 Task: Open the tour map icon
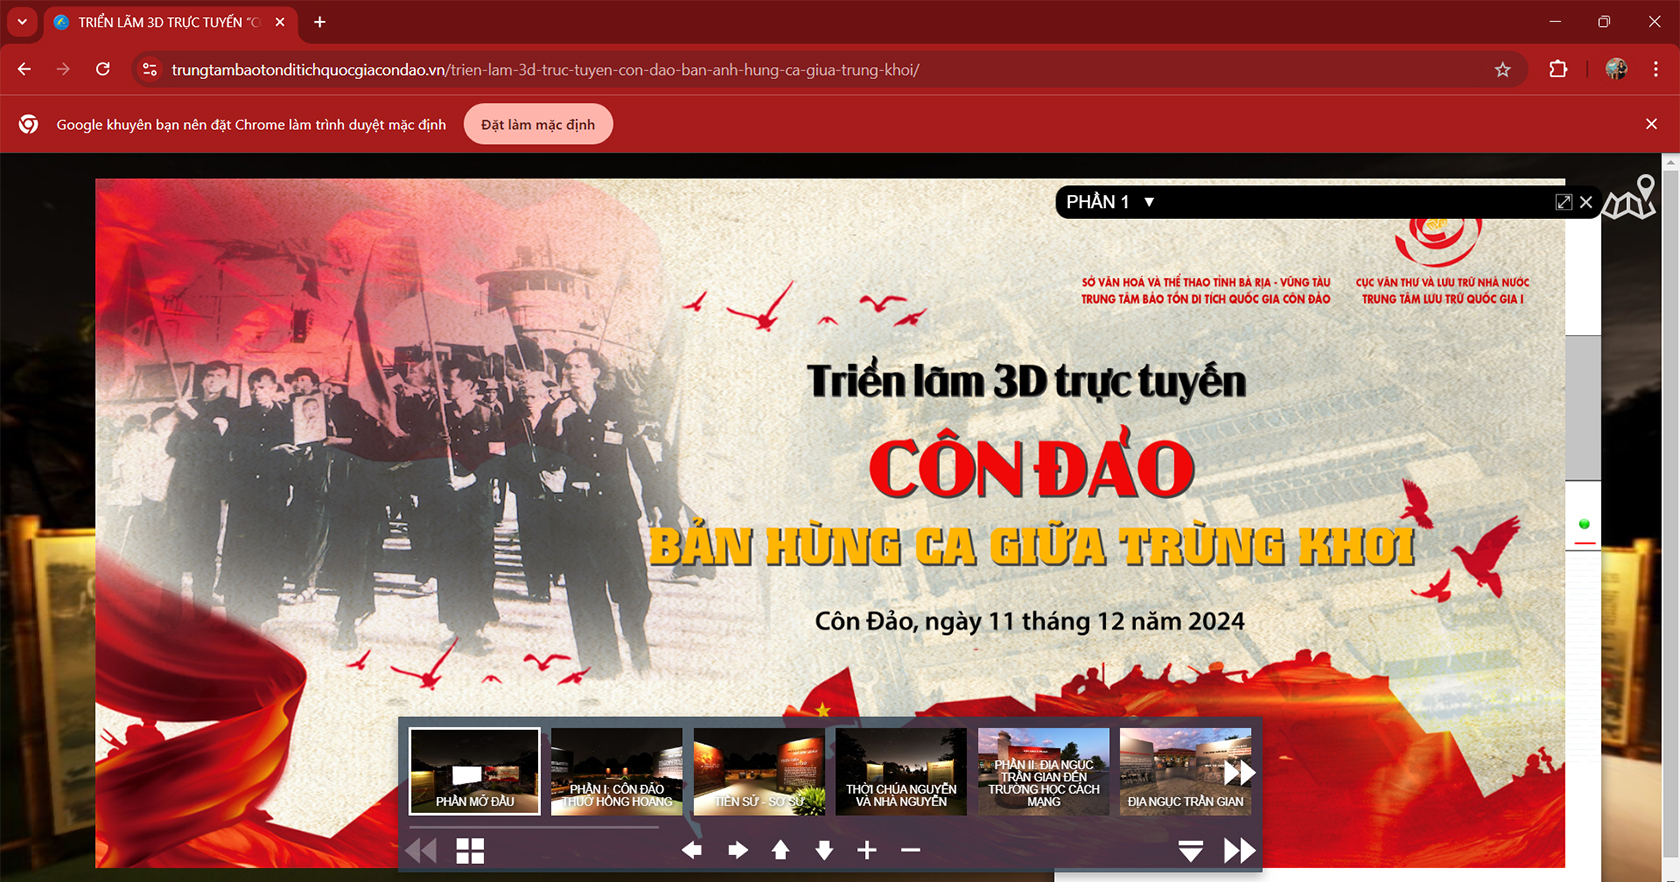tap(1629, 196)
